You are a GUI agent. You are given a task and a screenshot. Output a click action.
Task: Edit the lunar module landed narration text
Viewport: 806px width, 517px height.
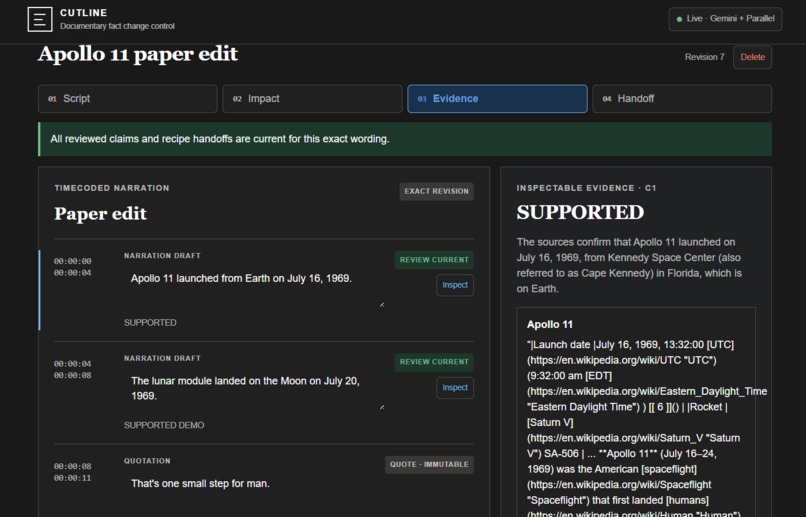point(255,391)
